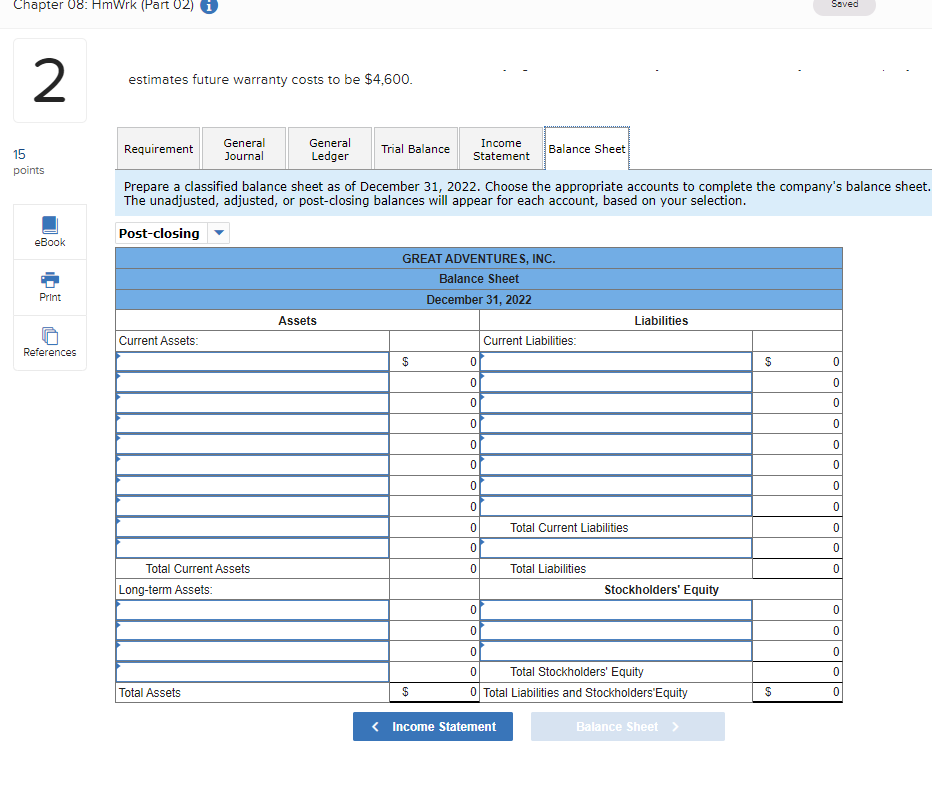
Task: Select last Long-term Assets account field
Action: (x=253, y=672)
